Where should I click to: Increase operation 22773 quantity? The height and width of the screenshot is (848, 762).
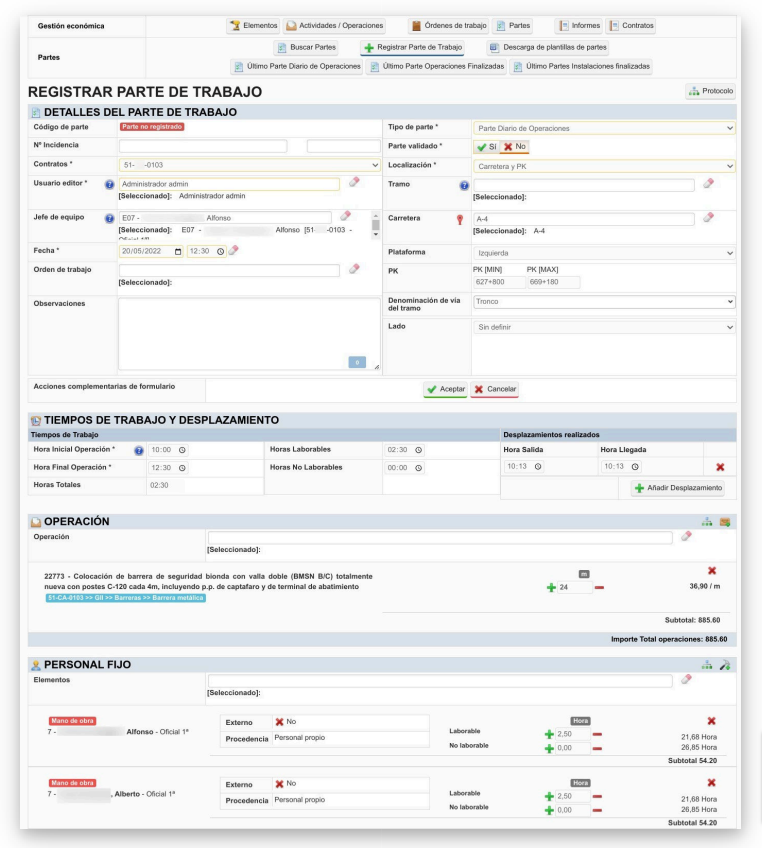[x=551, y=588]
